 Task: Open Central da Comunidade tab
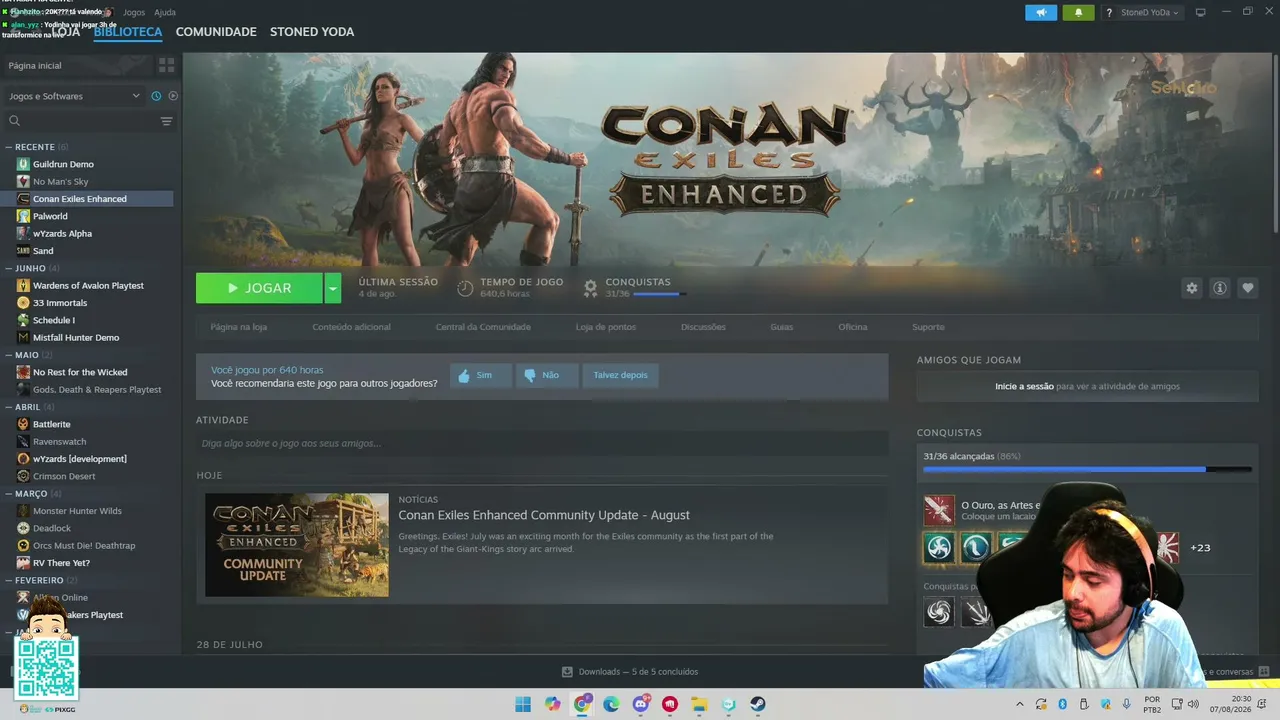click(x=483, y=327)
